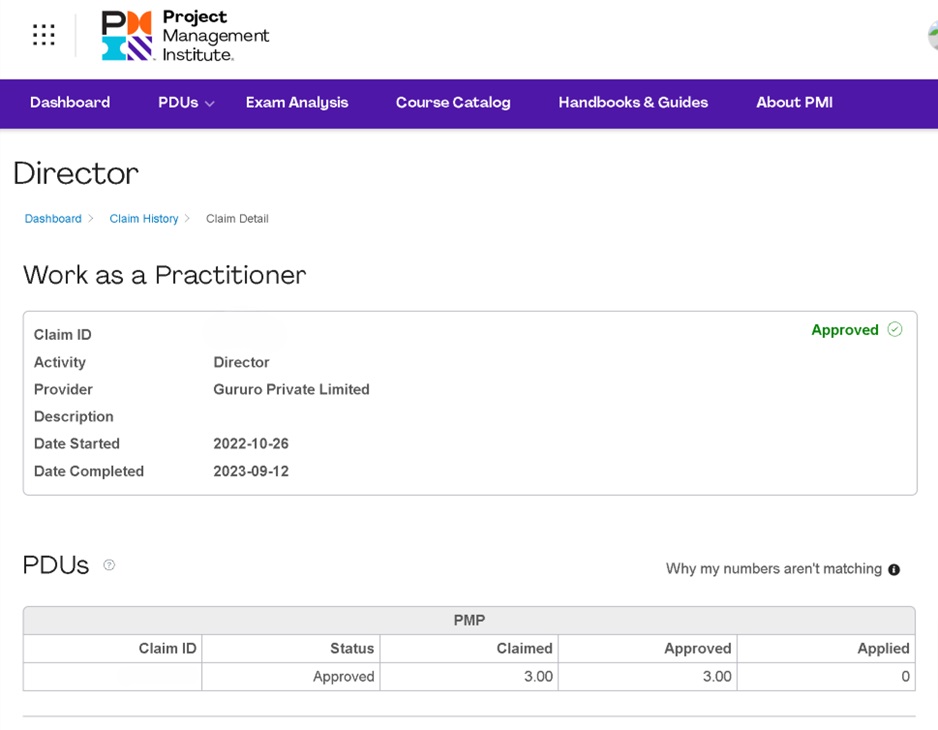Click the help icon beside PDUs heading
This screenshot has width=938, height=730.
pos(109,565)
